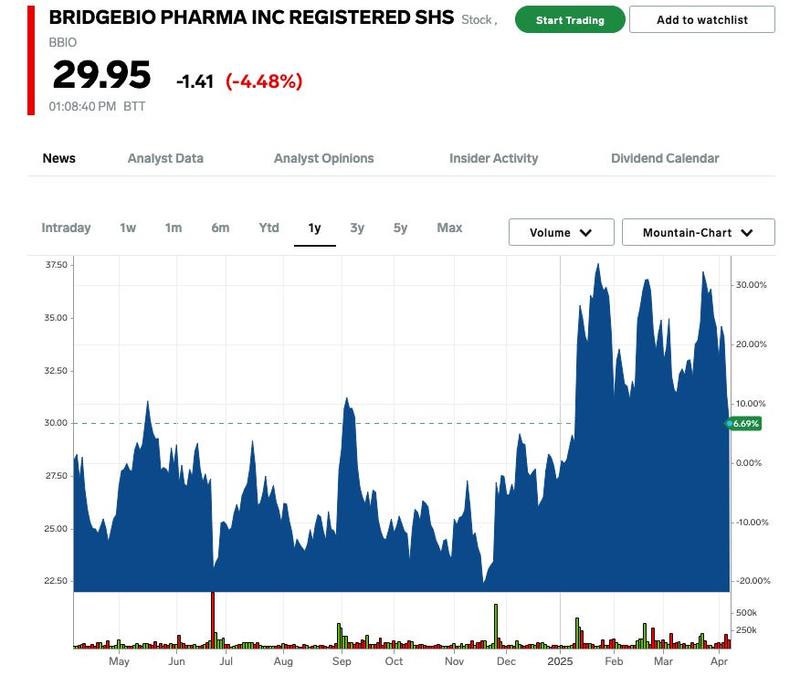Show the 6m chart range

pyautogui.click(x=220, y=228)
